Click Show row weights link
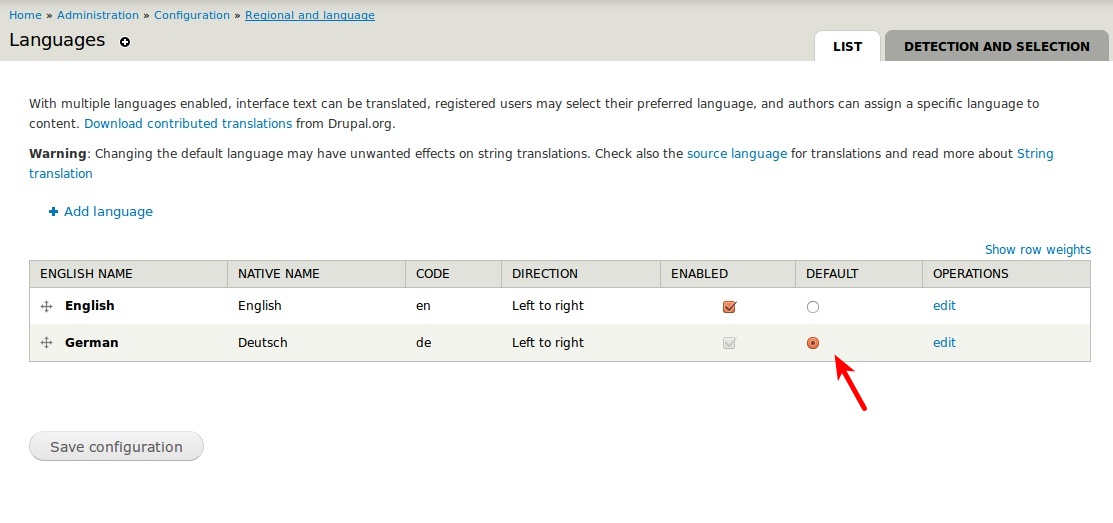Image resolution: width=1113 pixels, height=523 pixels. click(1037, 250)
